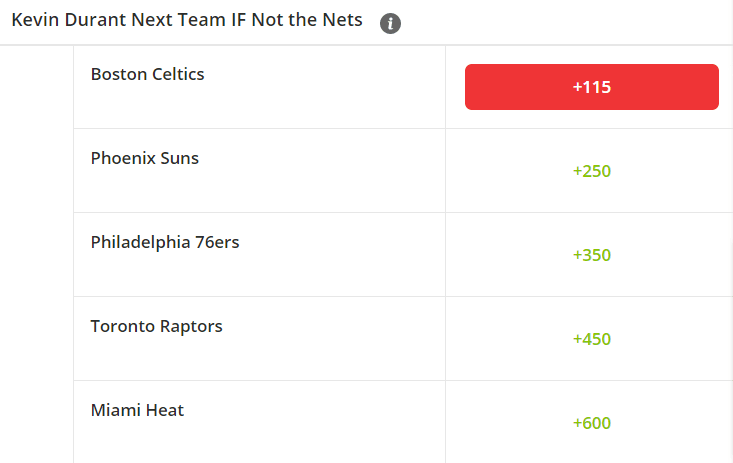
Task: Choose the longest odds option at +600
Action: tap(591, 423)
